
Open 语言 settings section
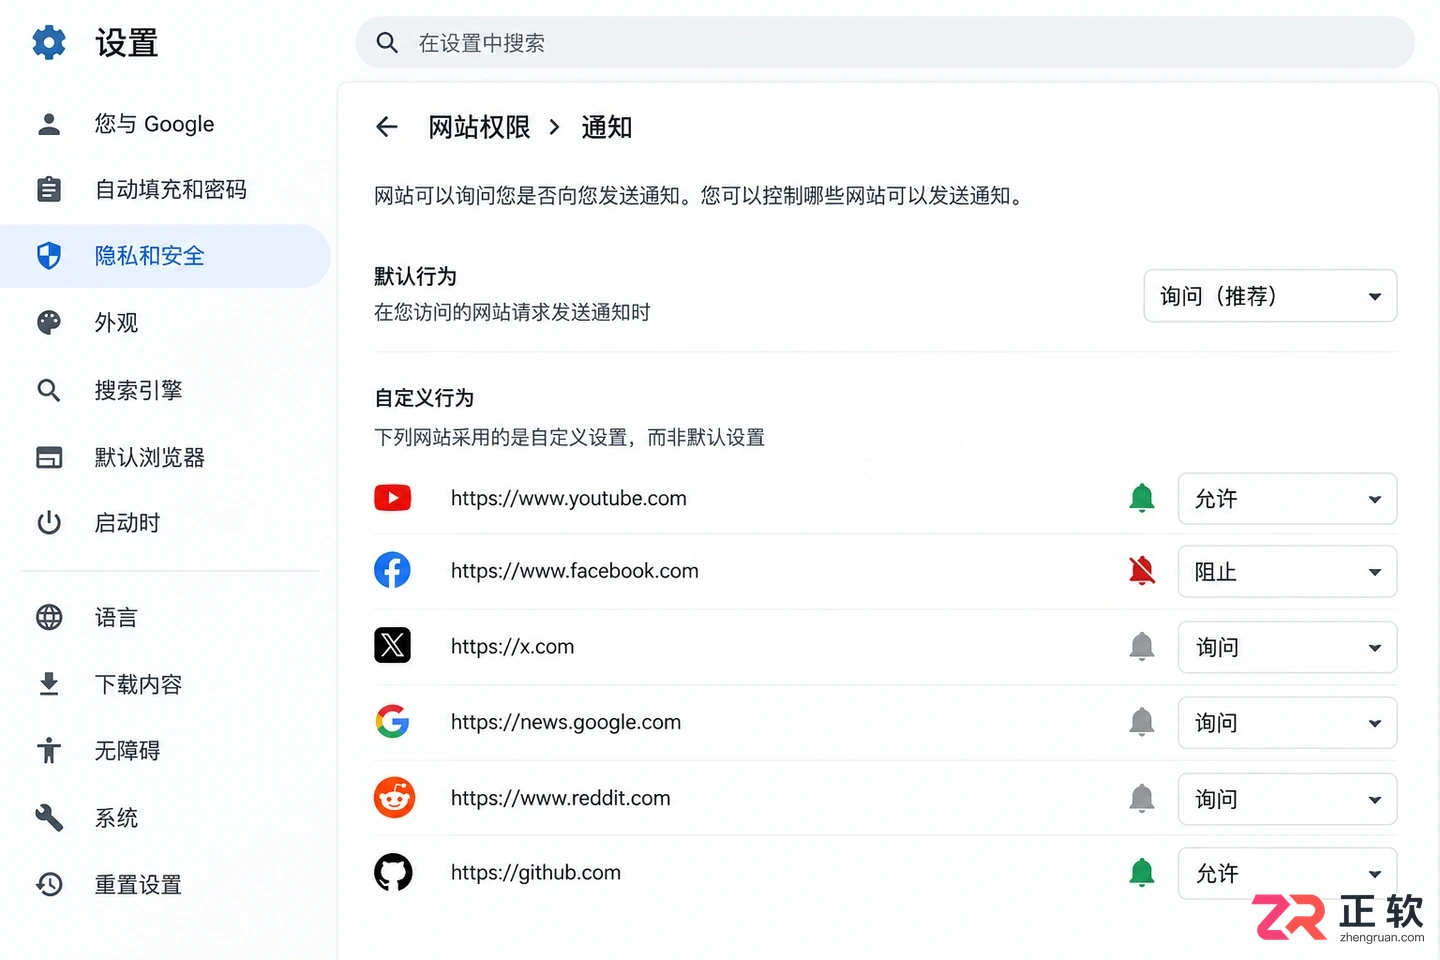click(165, 617)
